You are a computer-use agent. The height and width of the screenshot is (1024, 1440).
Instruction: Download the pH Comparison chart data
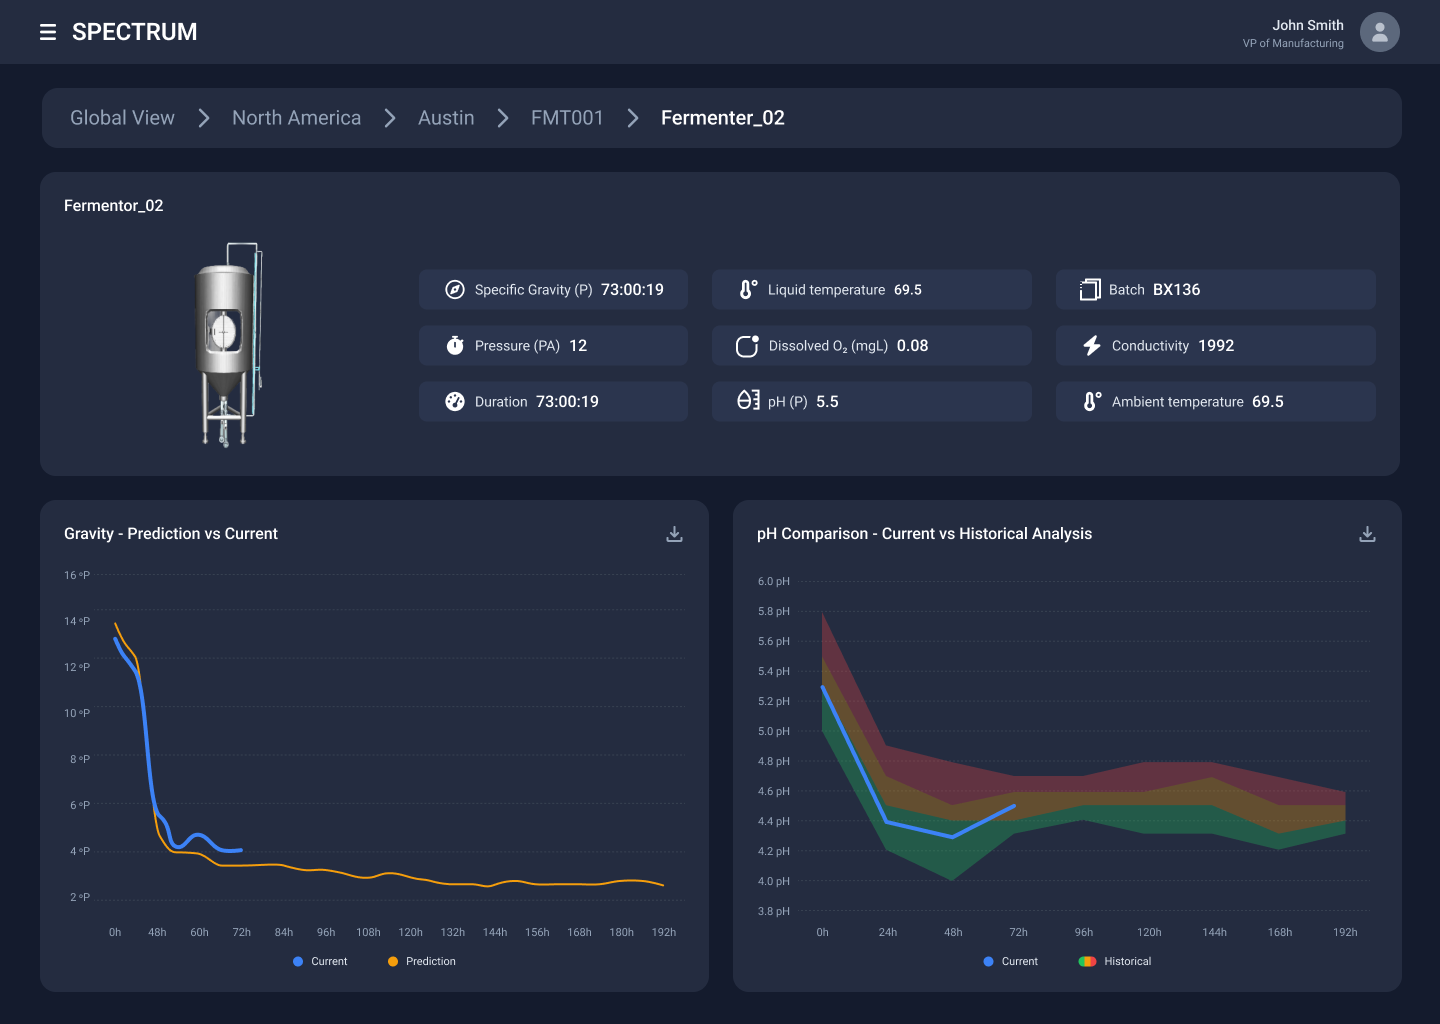pos(1367,534)
